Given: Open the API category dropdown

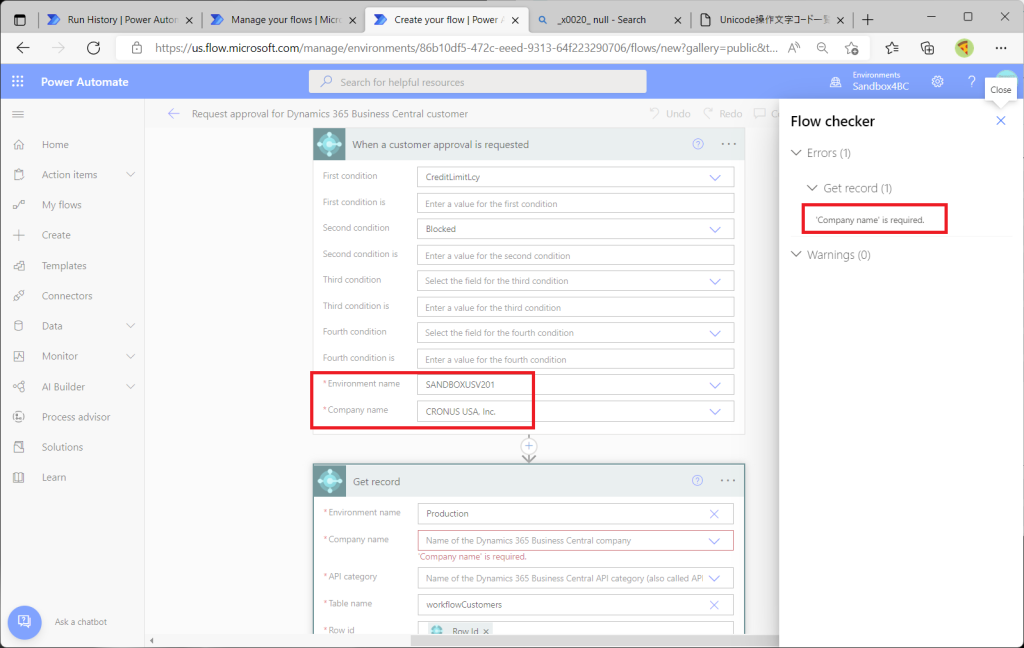Looking at the screenshot, I should click(x=714, y=578).
